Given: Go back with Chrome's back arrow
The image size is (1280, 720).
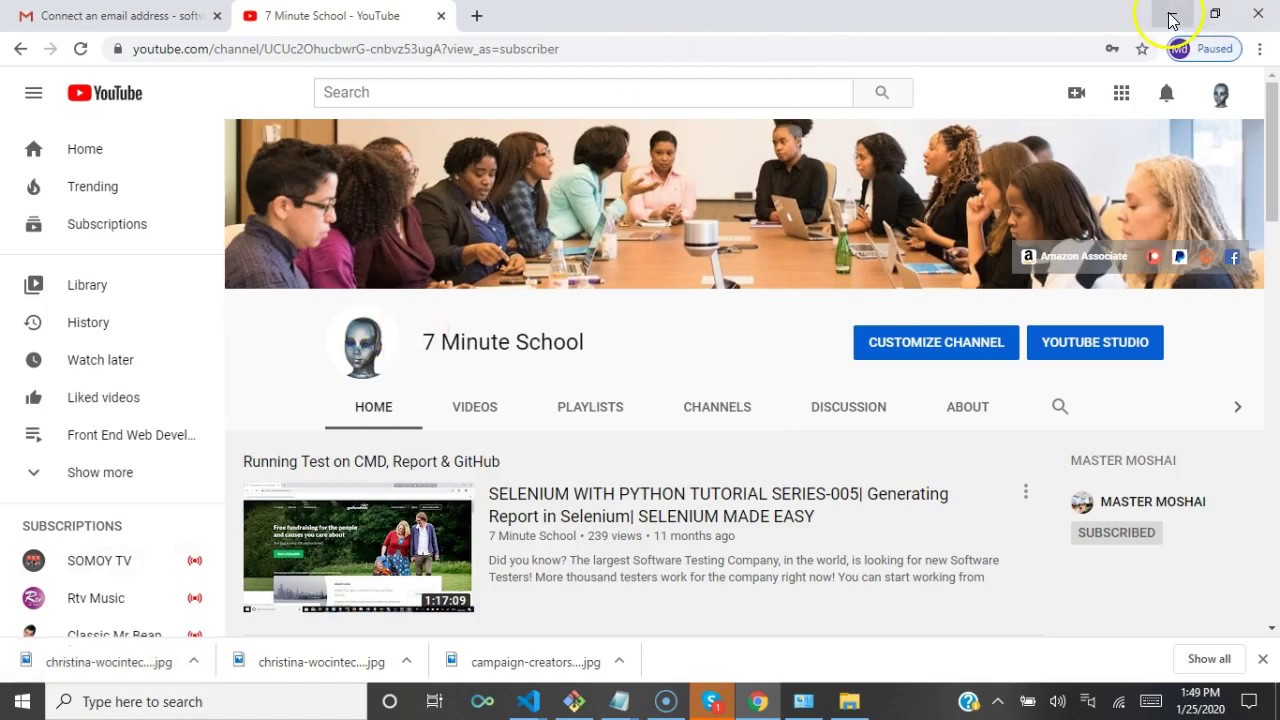Looking at the screenshot, I should [20, 49].
